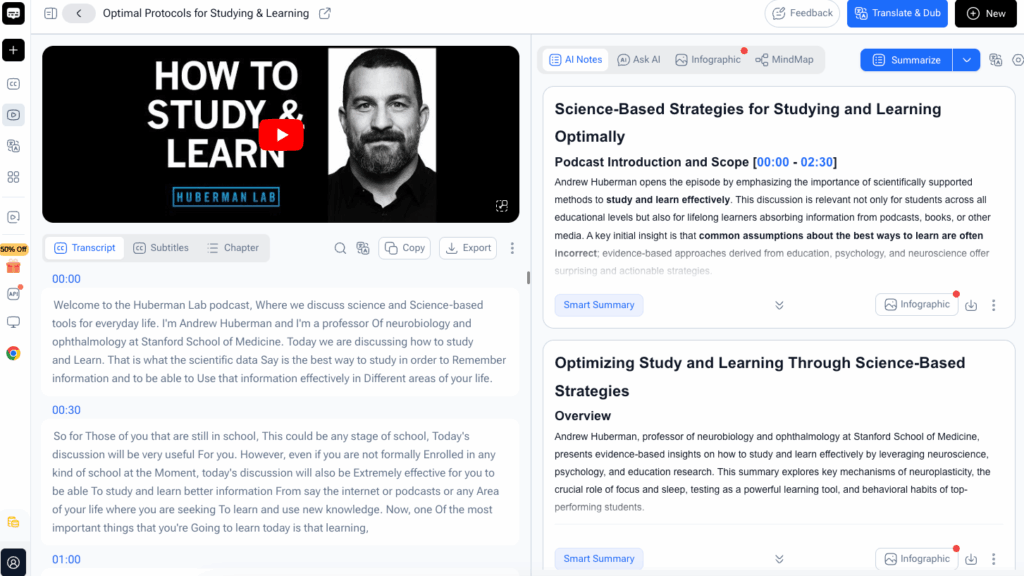This screenshot has height=576, width=1024.
Task: Switch to the Chapter tab
Action: 233,248
